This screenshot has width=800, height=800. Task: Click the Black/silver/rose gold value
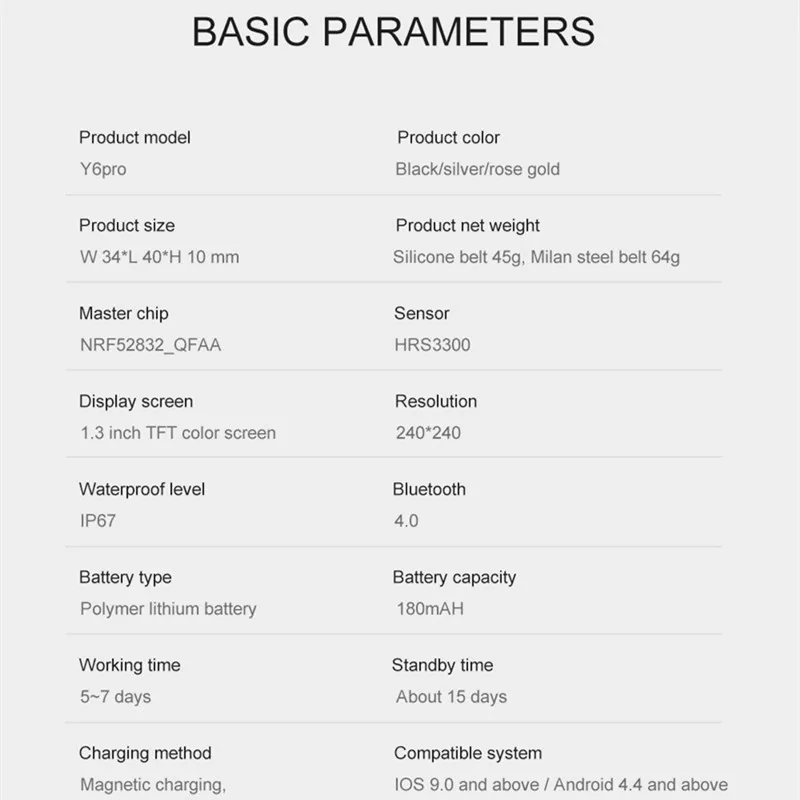point(478,169)
